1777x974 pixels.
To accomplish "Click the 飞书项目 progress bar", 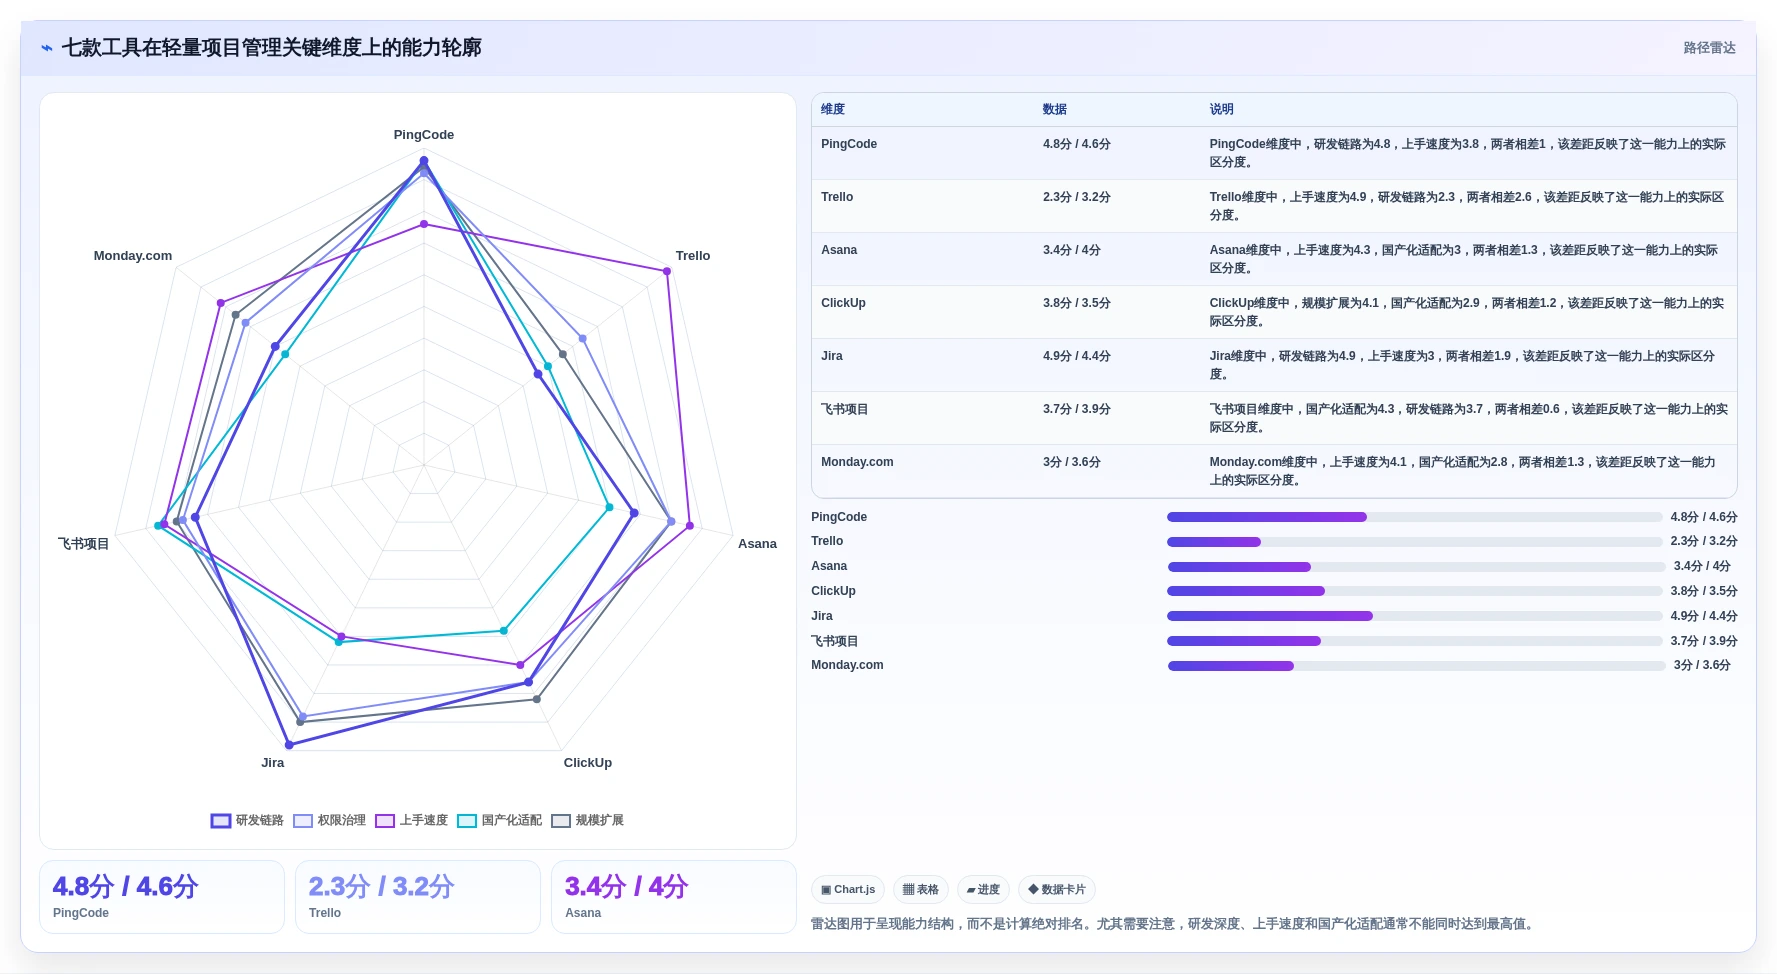I will pyautogui.click(x=1414, y=641).
